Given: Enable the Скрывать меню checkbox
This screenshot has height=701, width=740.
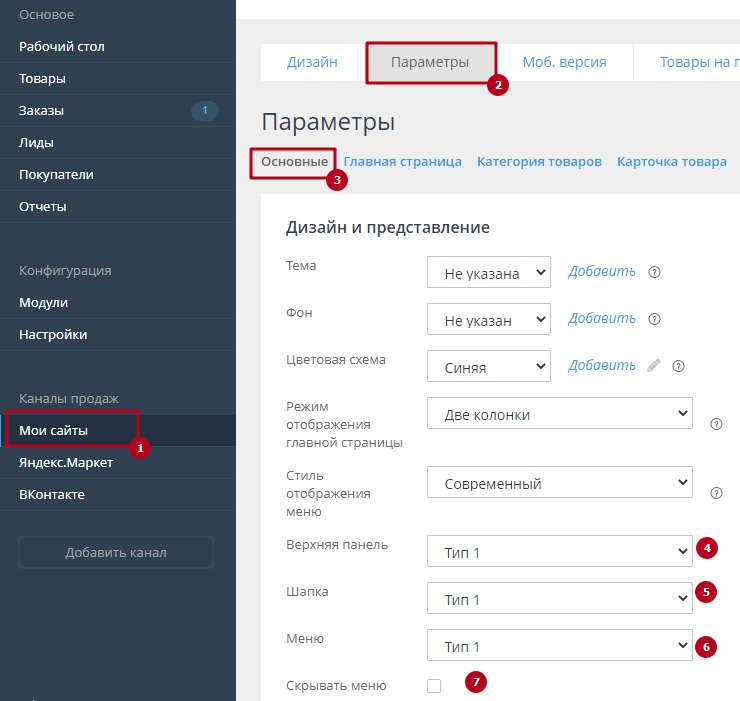Looking at the screenshot, I should point(433,685).
